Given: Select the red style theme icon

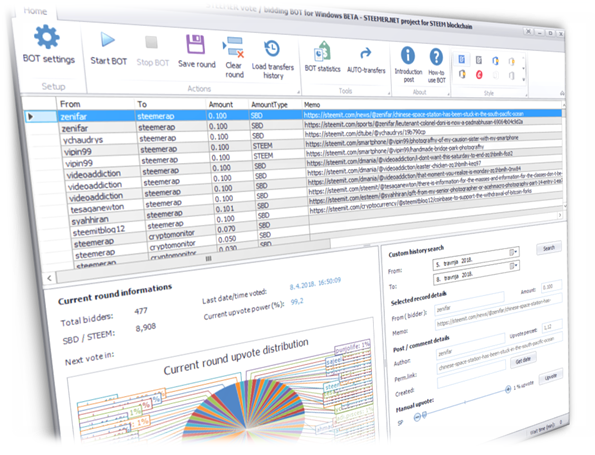Looking at the screenshot, I should tap(479, 74).
